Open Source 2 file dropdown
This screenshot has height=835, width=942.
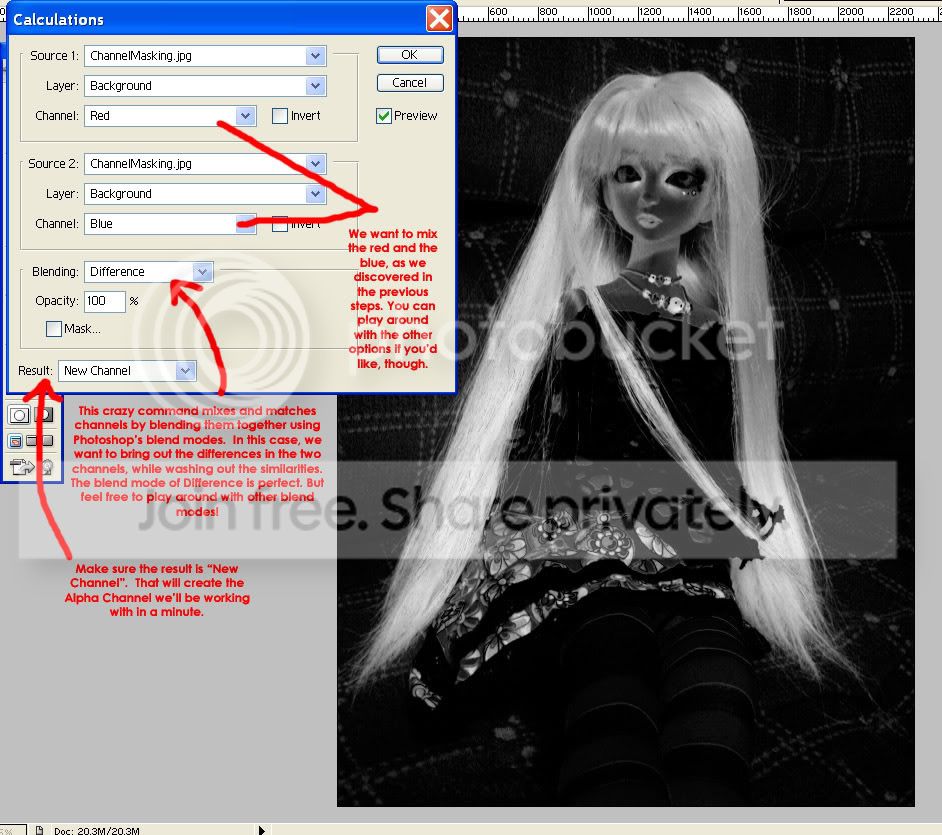coord(315,164)
